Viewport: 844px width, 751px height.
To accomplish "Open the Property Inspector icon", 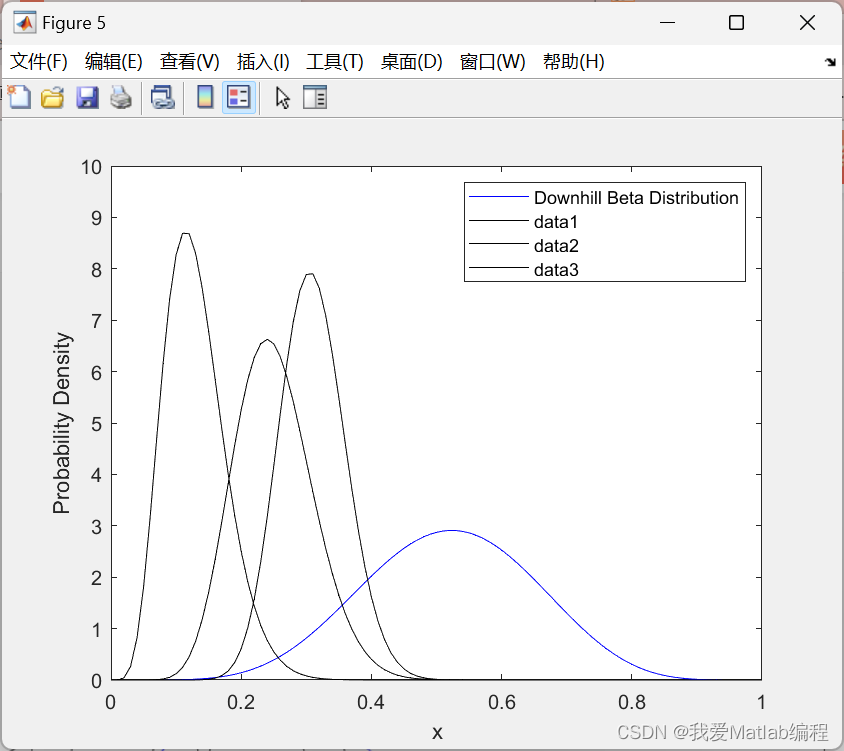I will (315, 97).
